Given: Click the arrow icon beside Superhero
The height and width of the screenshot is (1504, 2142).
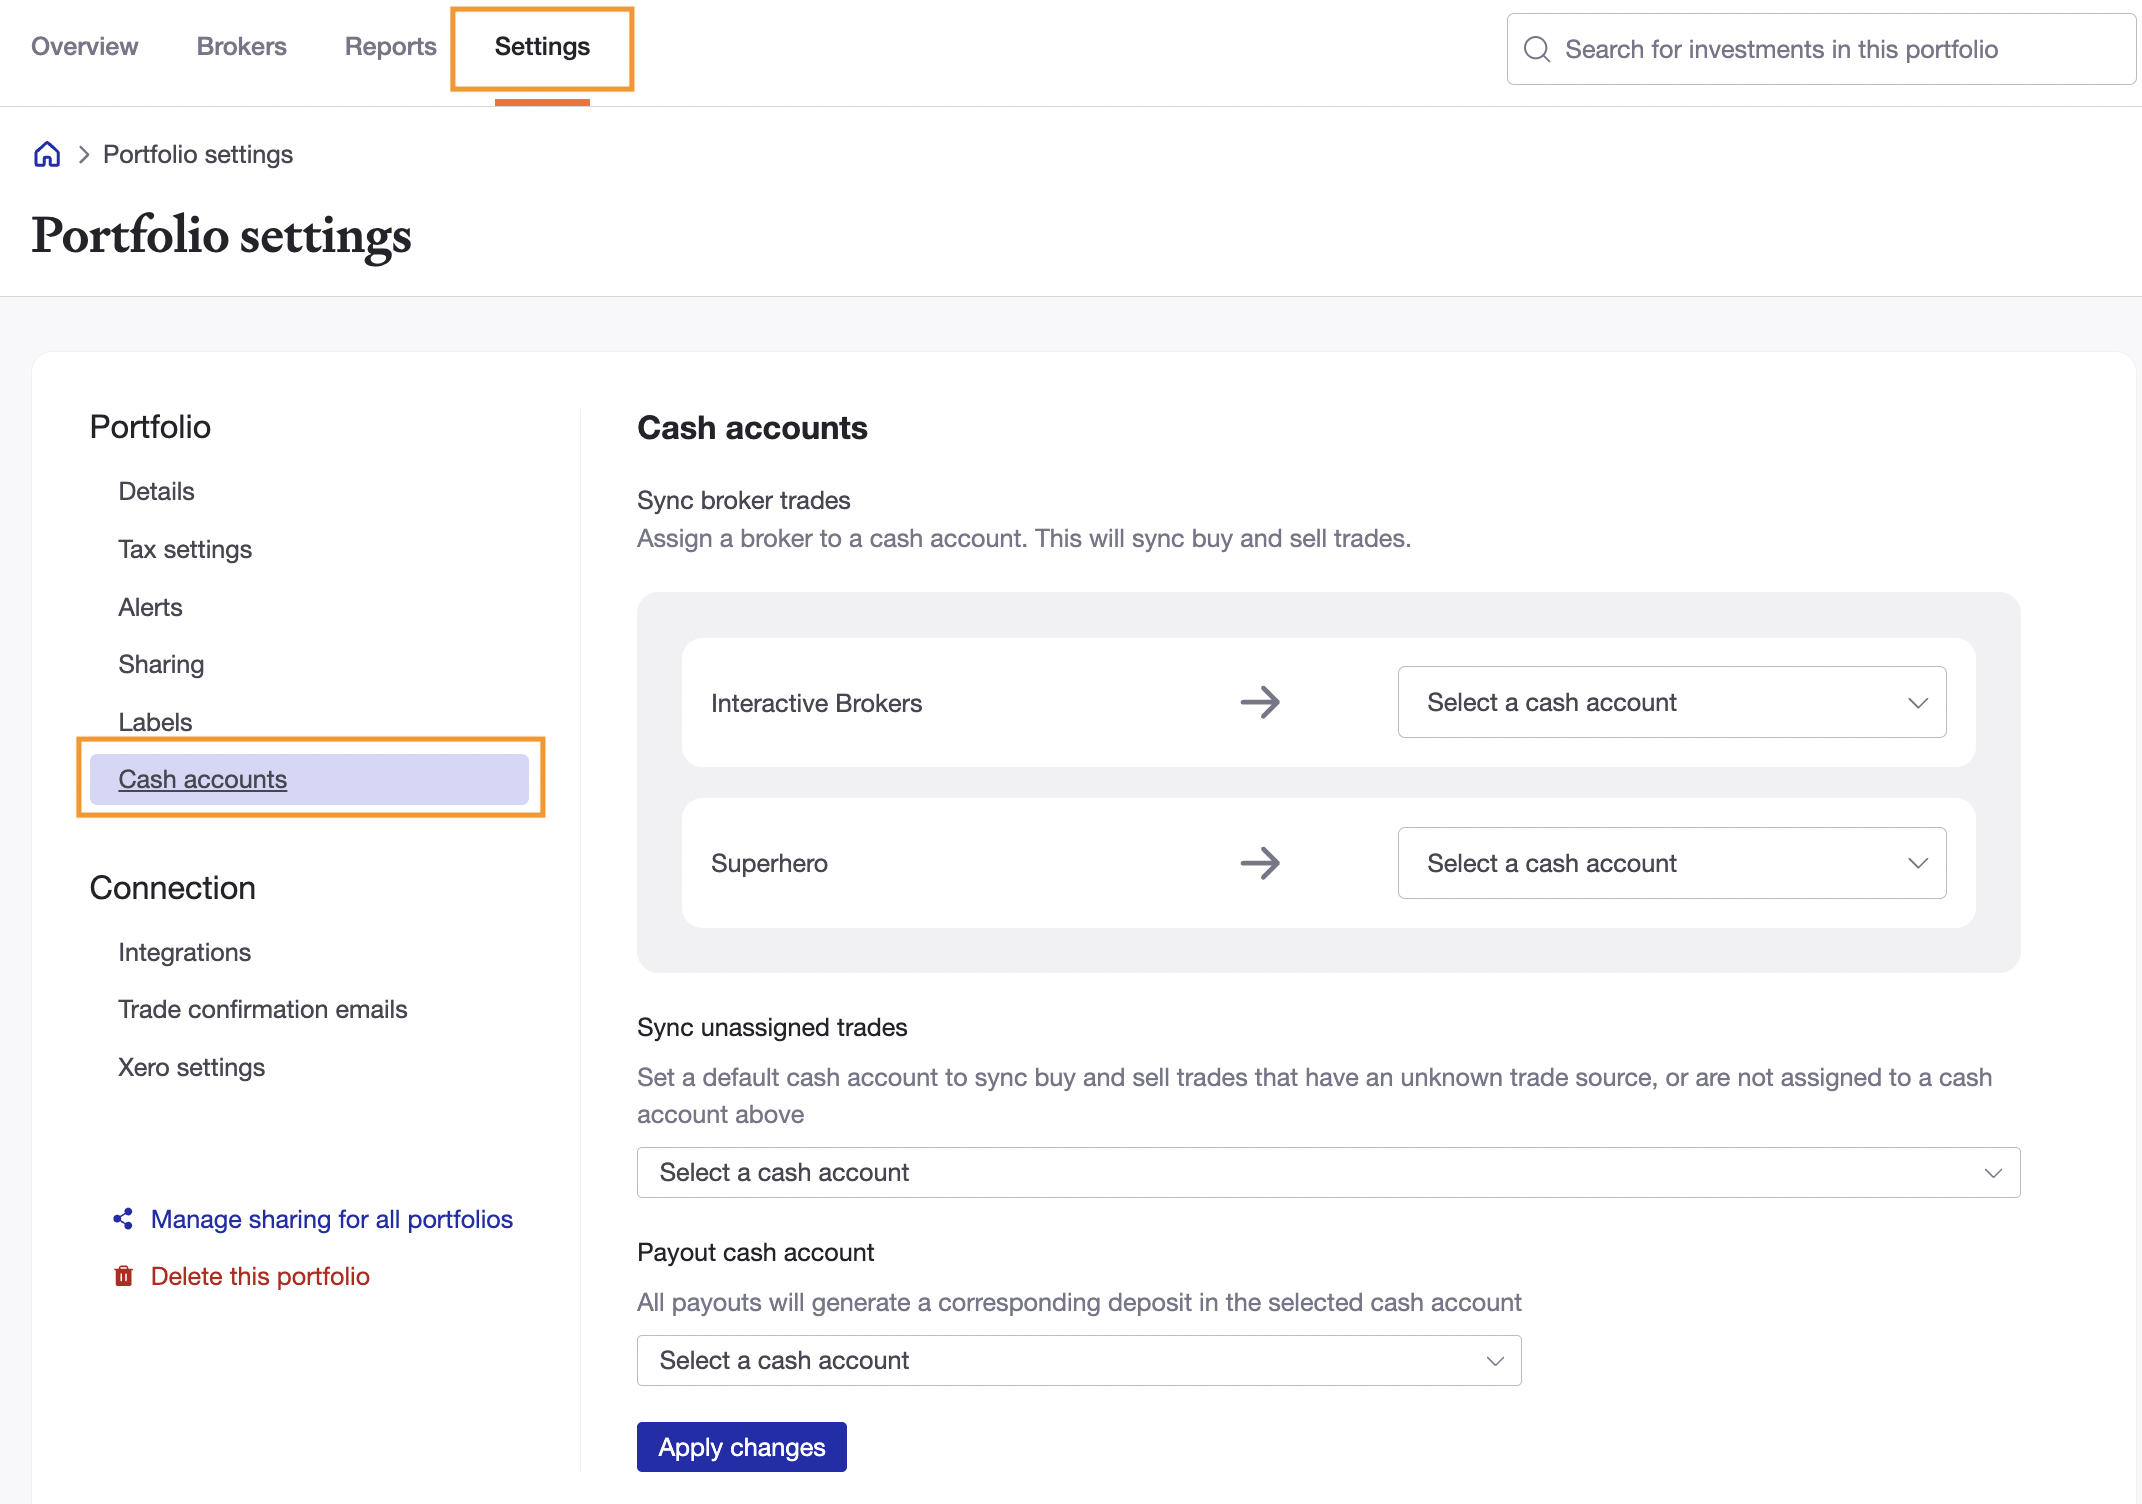Looking at the screenshot, I should coord(1261,863).
